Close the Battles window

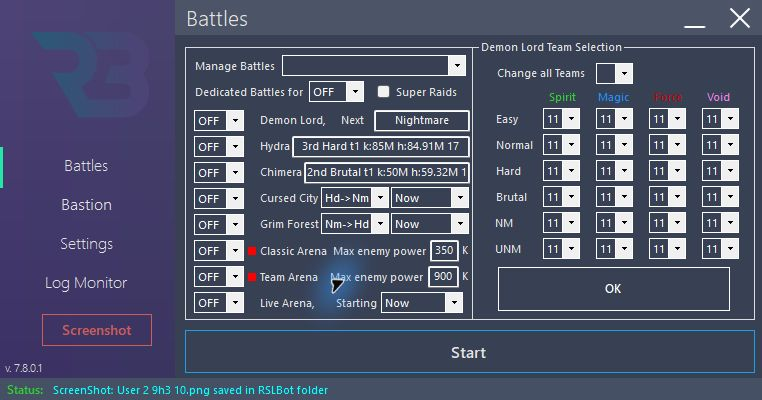point(740,18)
